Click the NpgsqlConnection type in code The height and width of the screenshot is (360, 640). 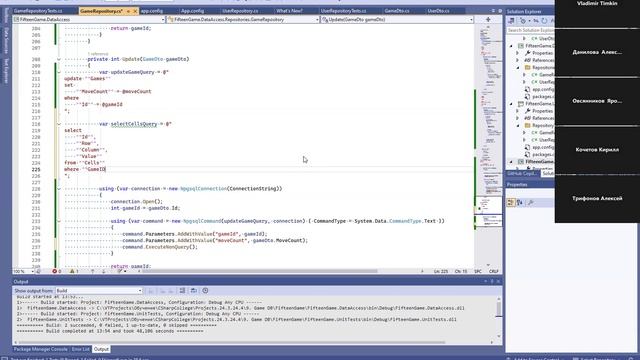click(x=203, y=189)
